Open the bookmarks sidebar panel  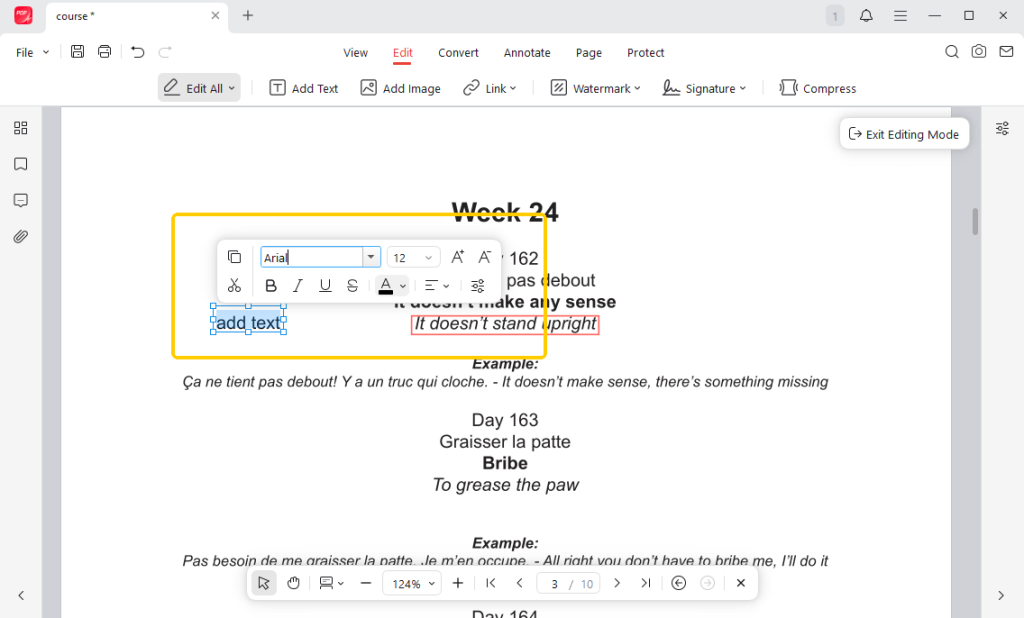(x=21, y=164)
